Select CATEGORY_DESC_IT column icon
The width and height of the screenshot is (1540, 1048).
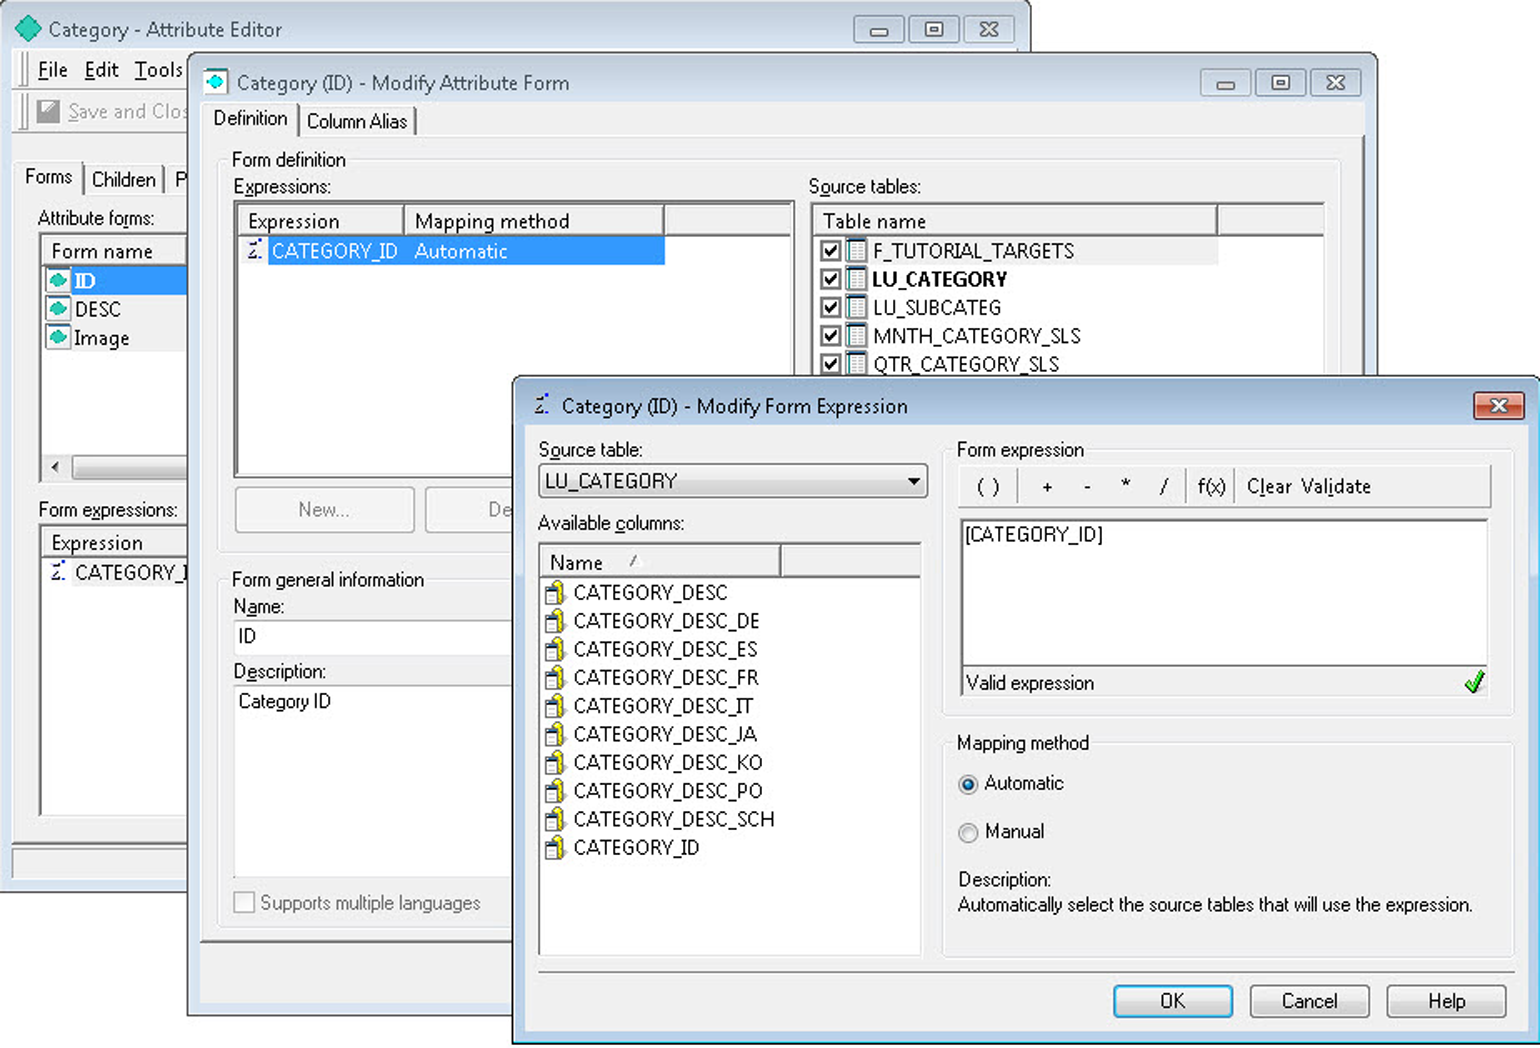pyautogui.click(x=554, y=706)
